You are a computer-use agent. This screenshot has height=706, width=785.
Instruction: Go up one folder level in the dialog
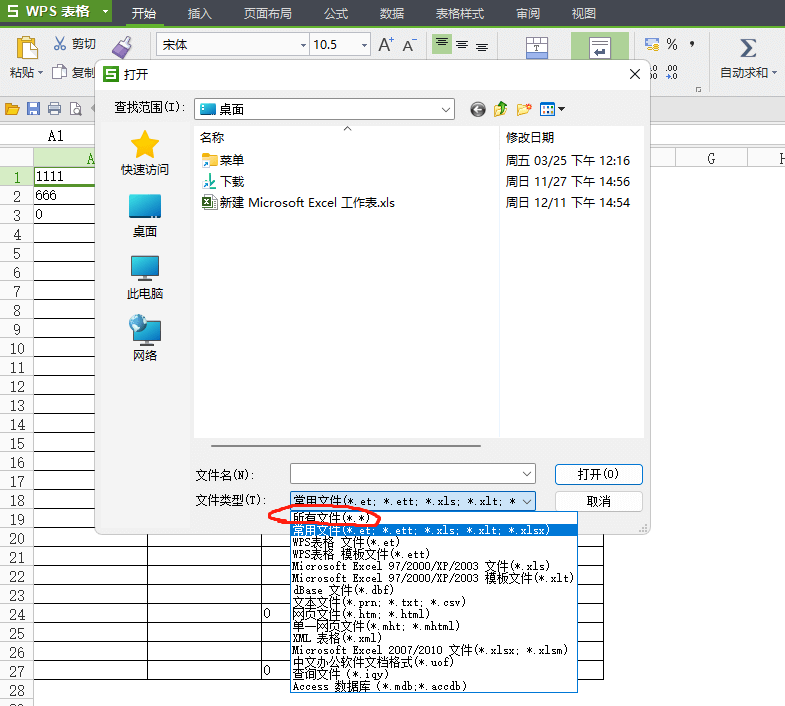501,109
